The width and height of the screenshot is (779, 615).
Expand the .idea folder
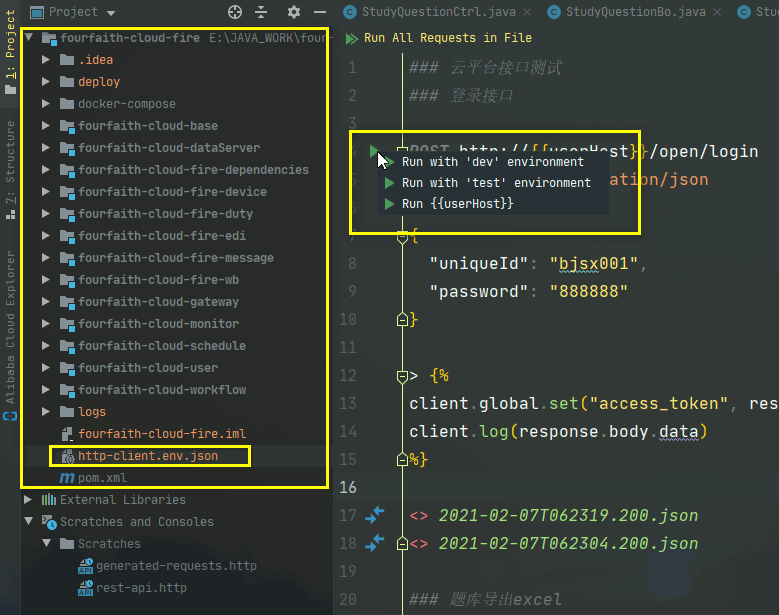point(46,60)
